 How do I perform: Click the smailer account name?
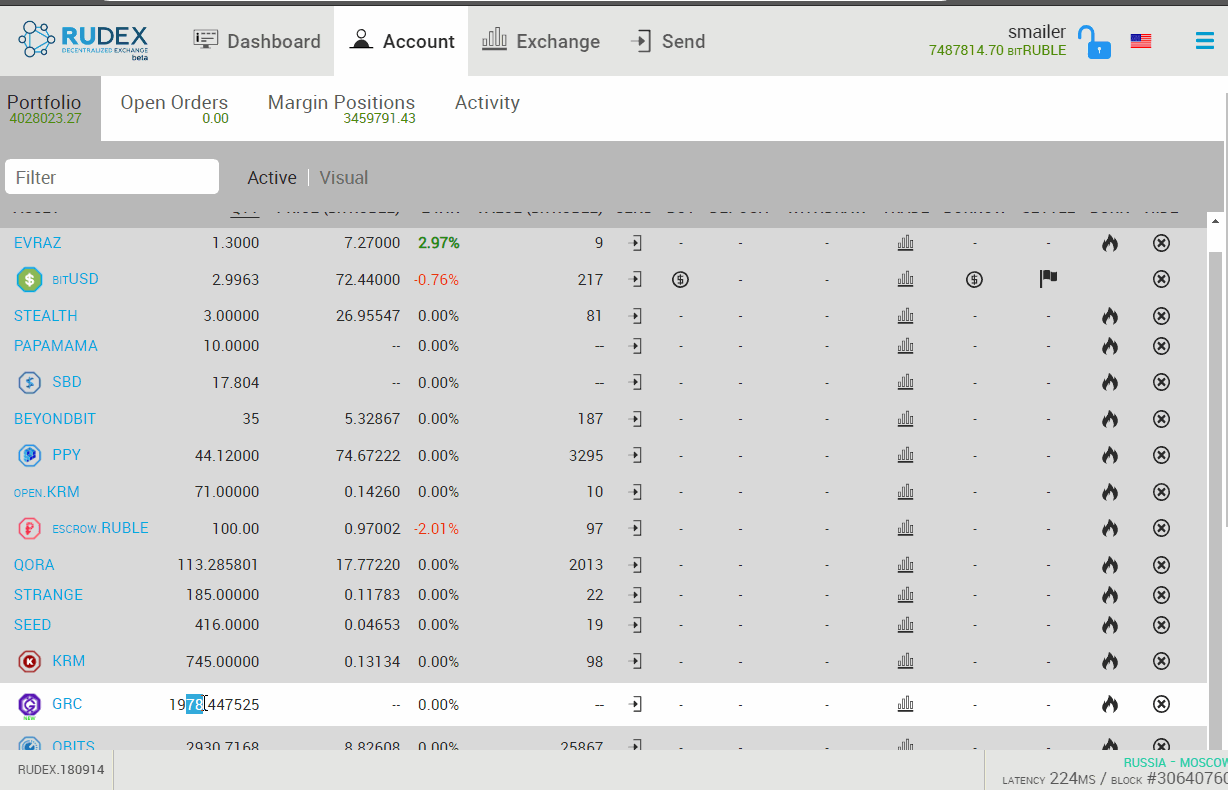1037,32
